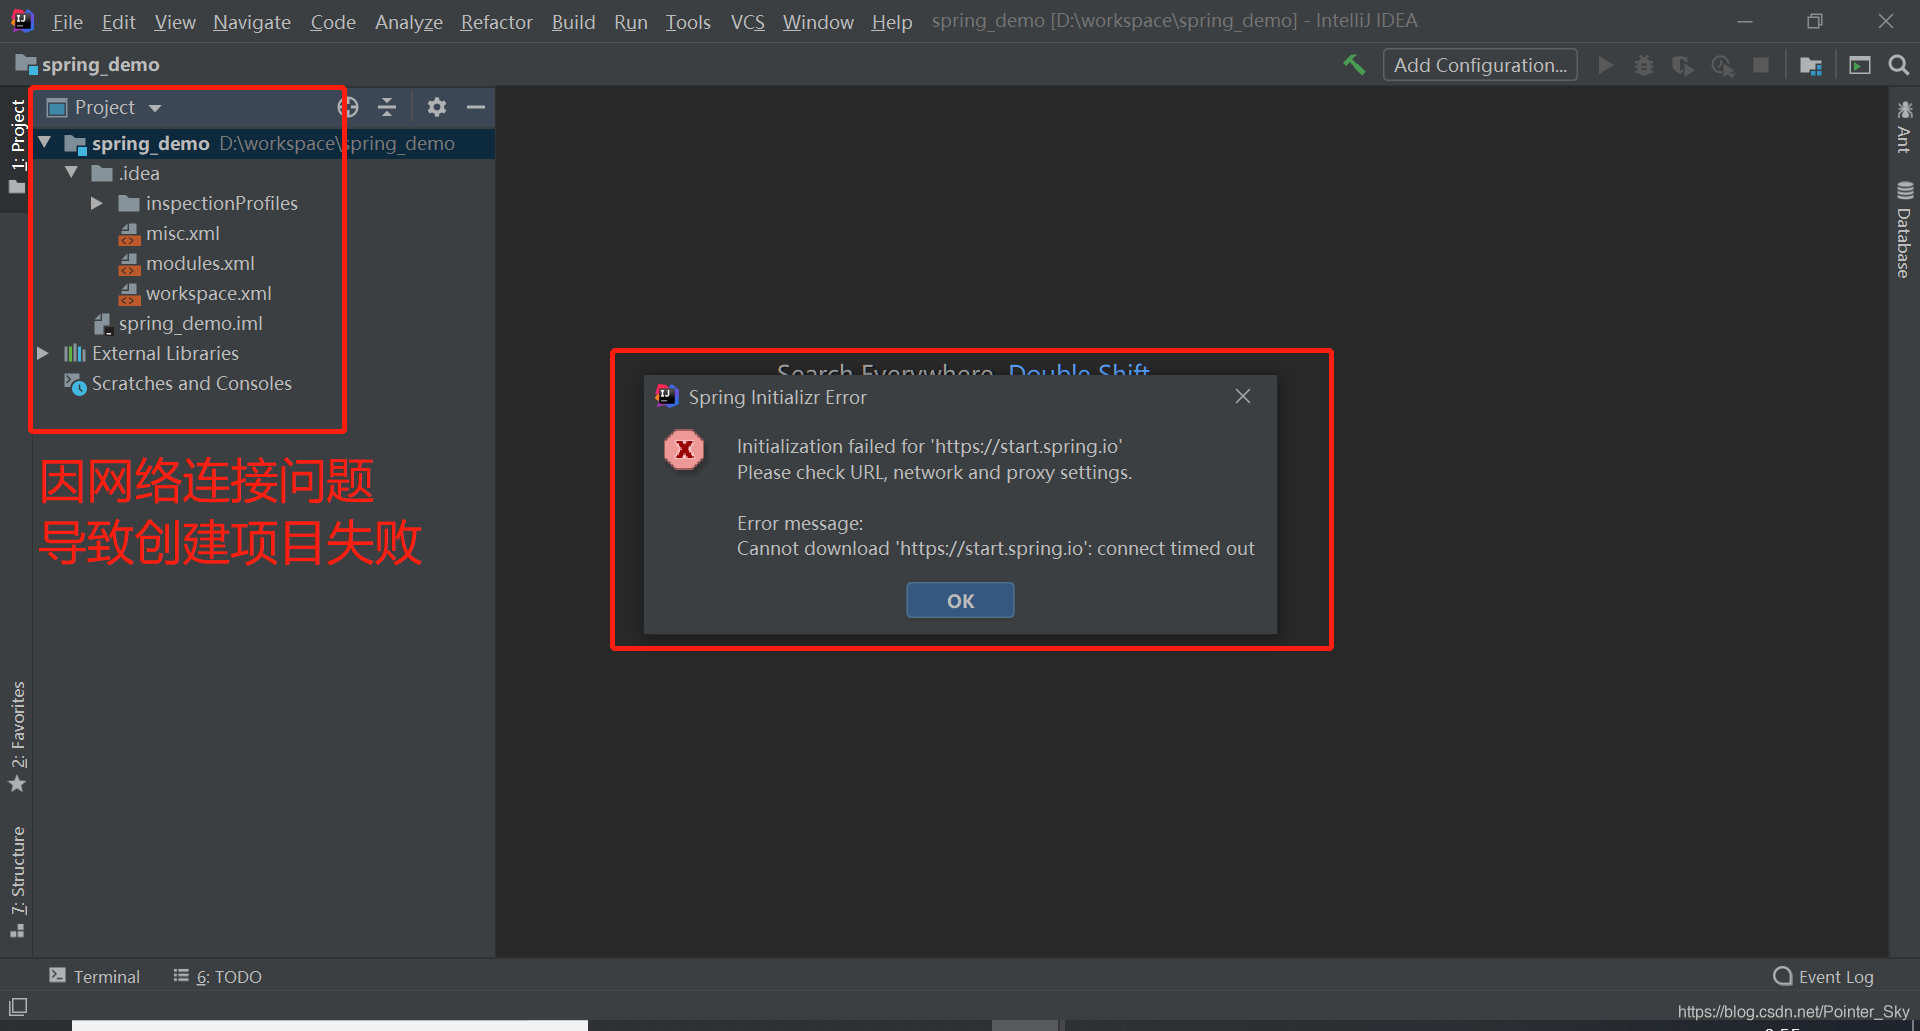The height and width of the screenshot is (1031, 1920).
Task: Click the Run with Coverage icon
Action: coord(1683,65)
